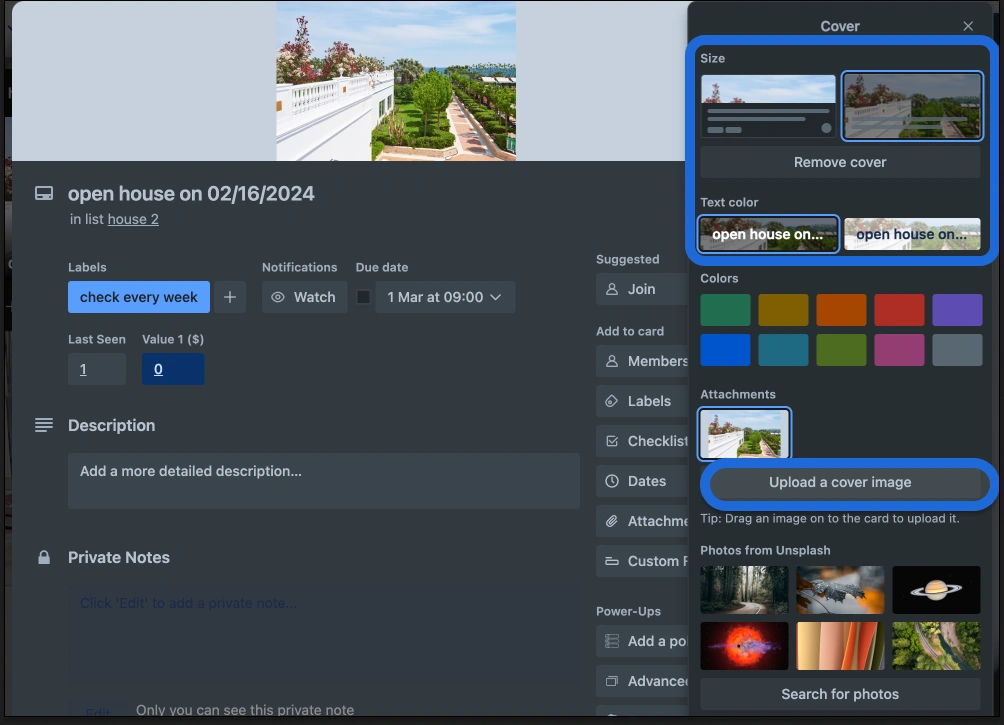
Task: Click the private note text area
Action: click(x=324, y=633)
